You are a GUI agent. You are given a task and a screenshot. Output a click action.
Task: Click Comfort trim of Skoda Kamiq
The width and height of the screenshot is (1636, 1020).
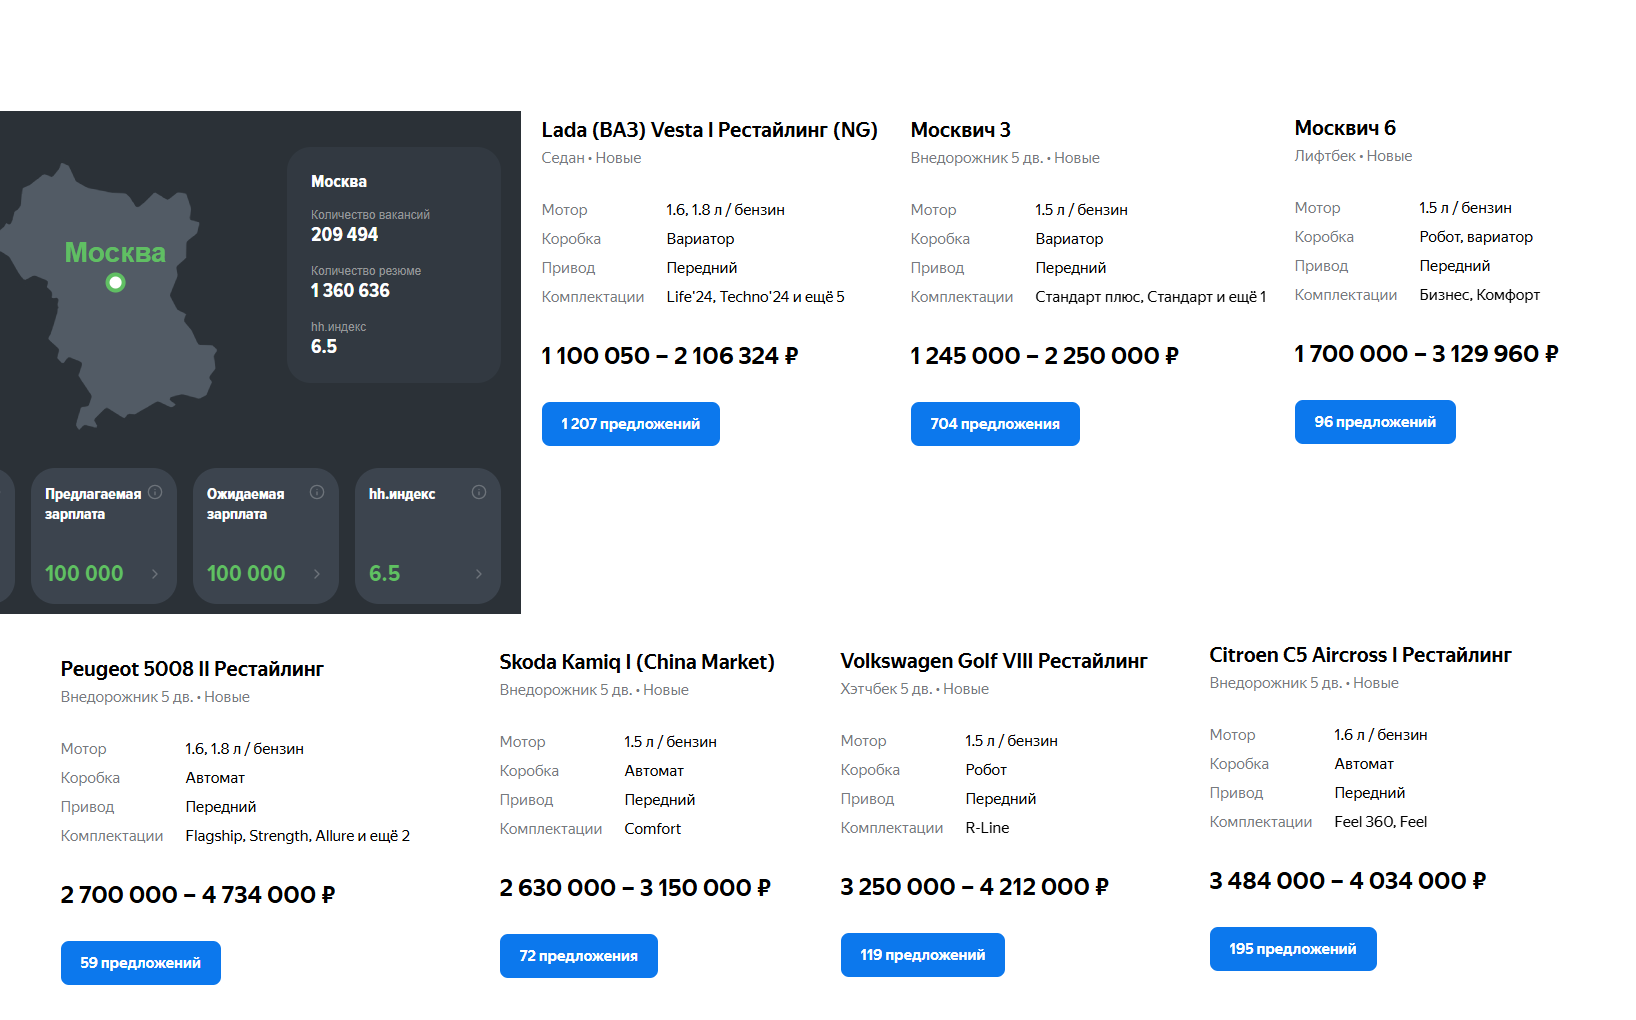653,829
